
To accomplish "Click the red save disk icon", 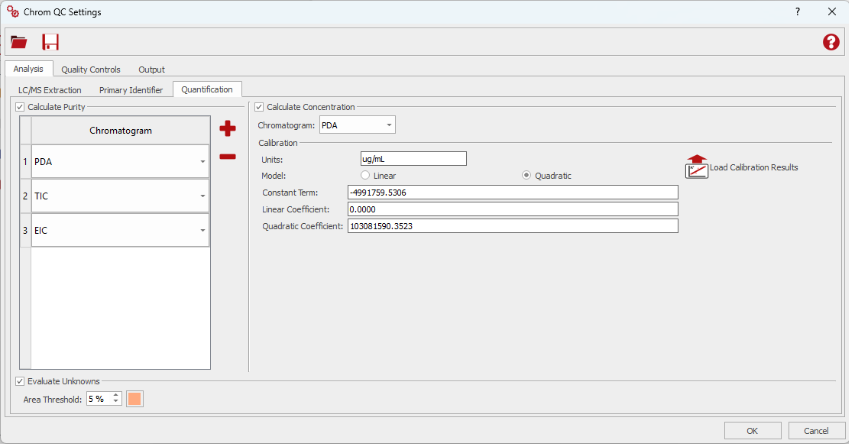I will pos(50,42).
